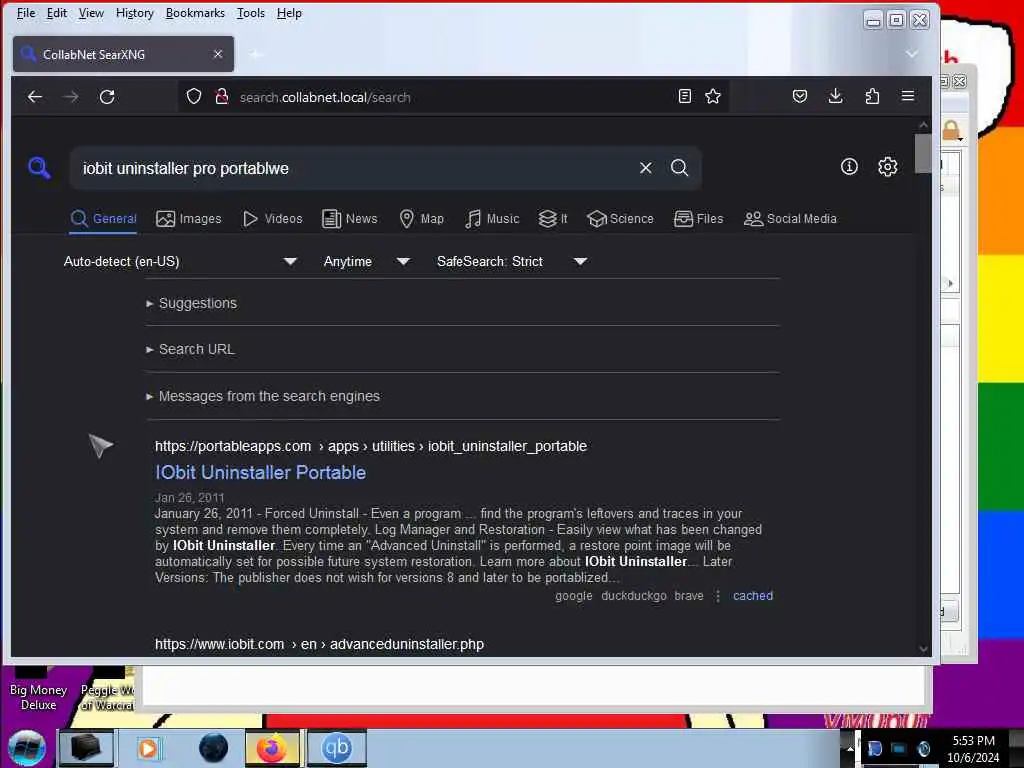
Task: Switch to Firefox in the taskbar
Action: 272,748
